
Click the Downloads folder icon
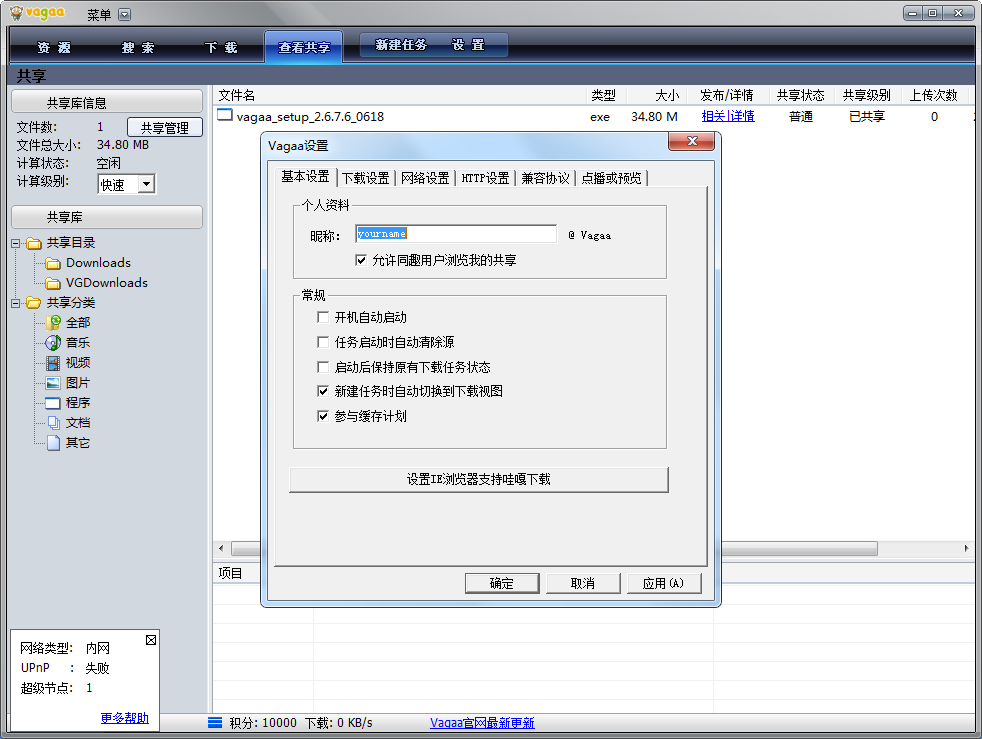coord(53,263)
